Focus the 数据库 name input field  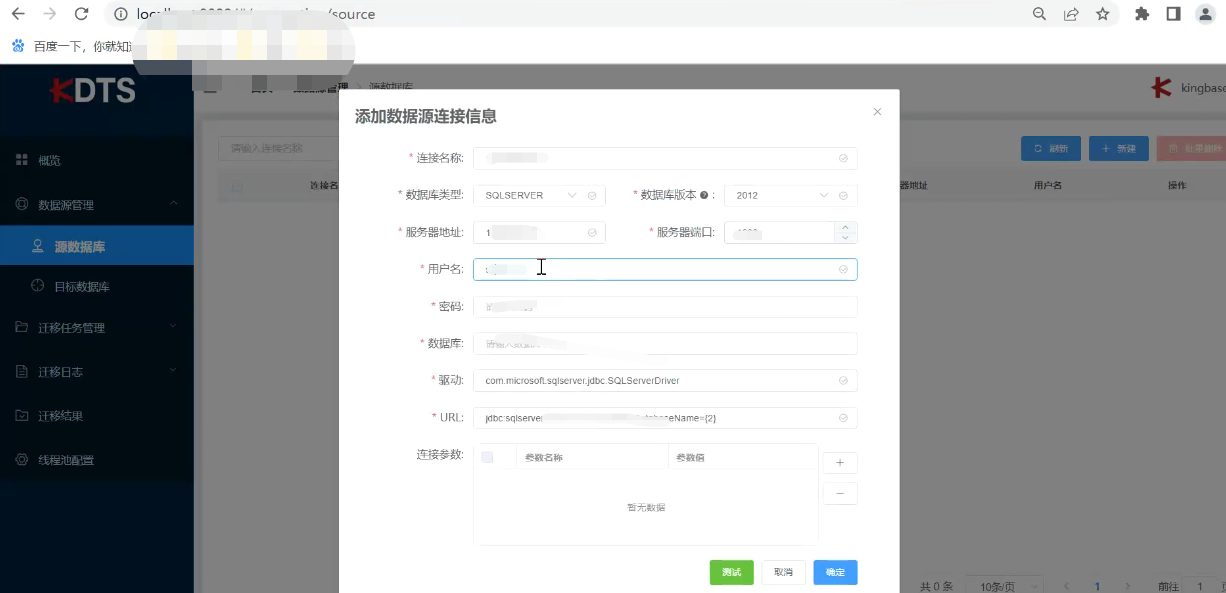665,343
